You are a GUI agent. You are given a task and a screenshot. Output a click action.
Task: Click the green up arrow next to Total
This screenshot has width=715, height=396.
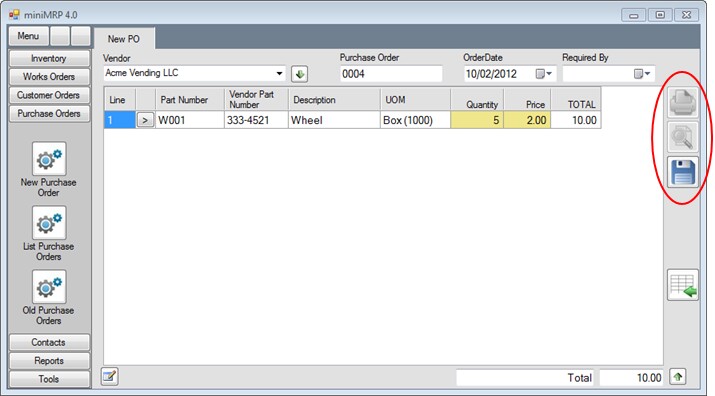678,377
